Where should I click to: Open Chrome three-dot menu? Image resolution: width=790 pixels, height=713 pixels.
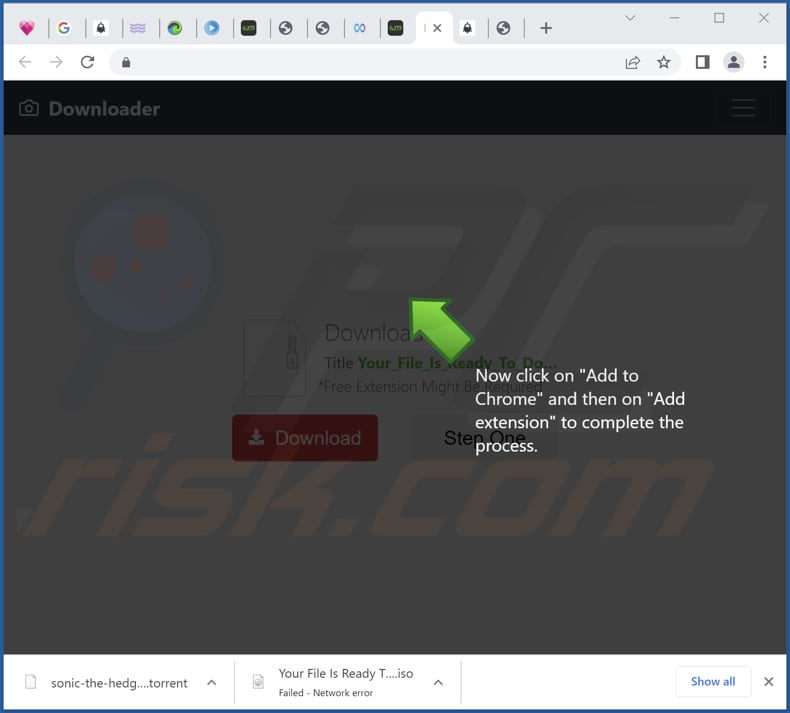(x=765, y=62)
